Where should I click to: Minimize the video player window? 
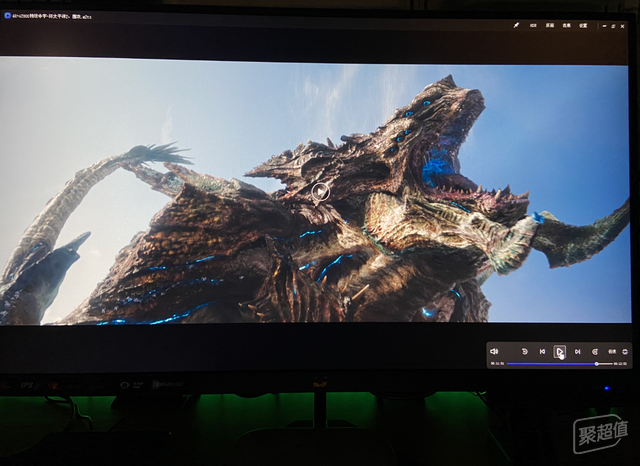point(604,26)
